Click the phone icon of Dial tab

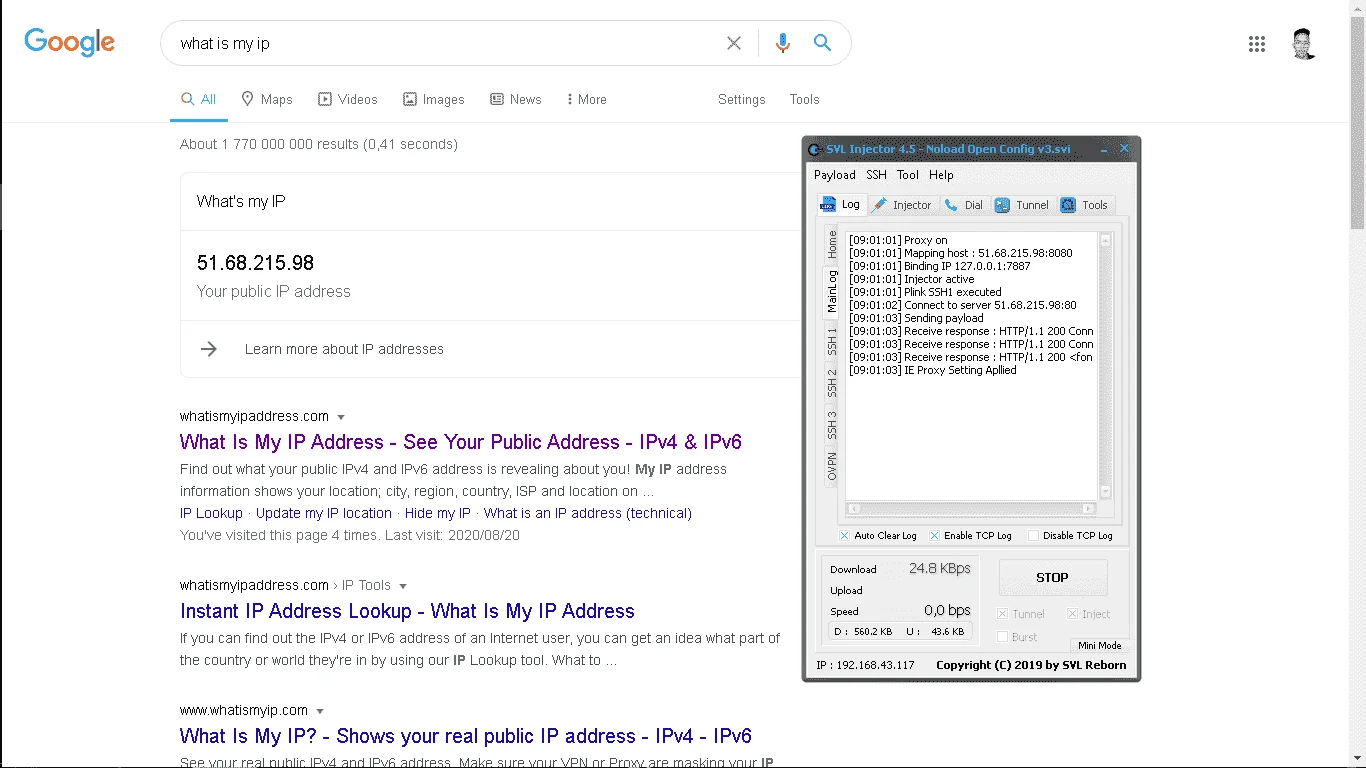[951, 205]
